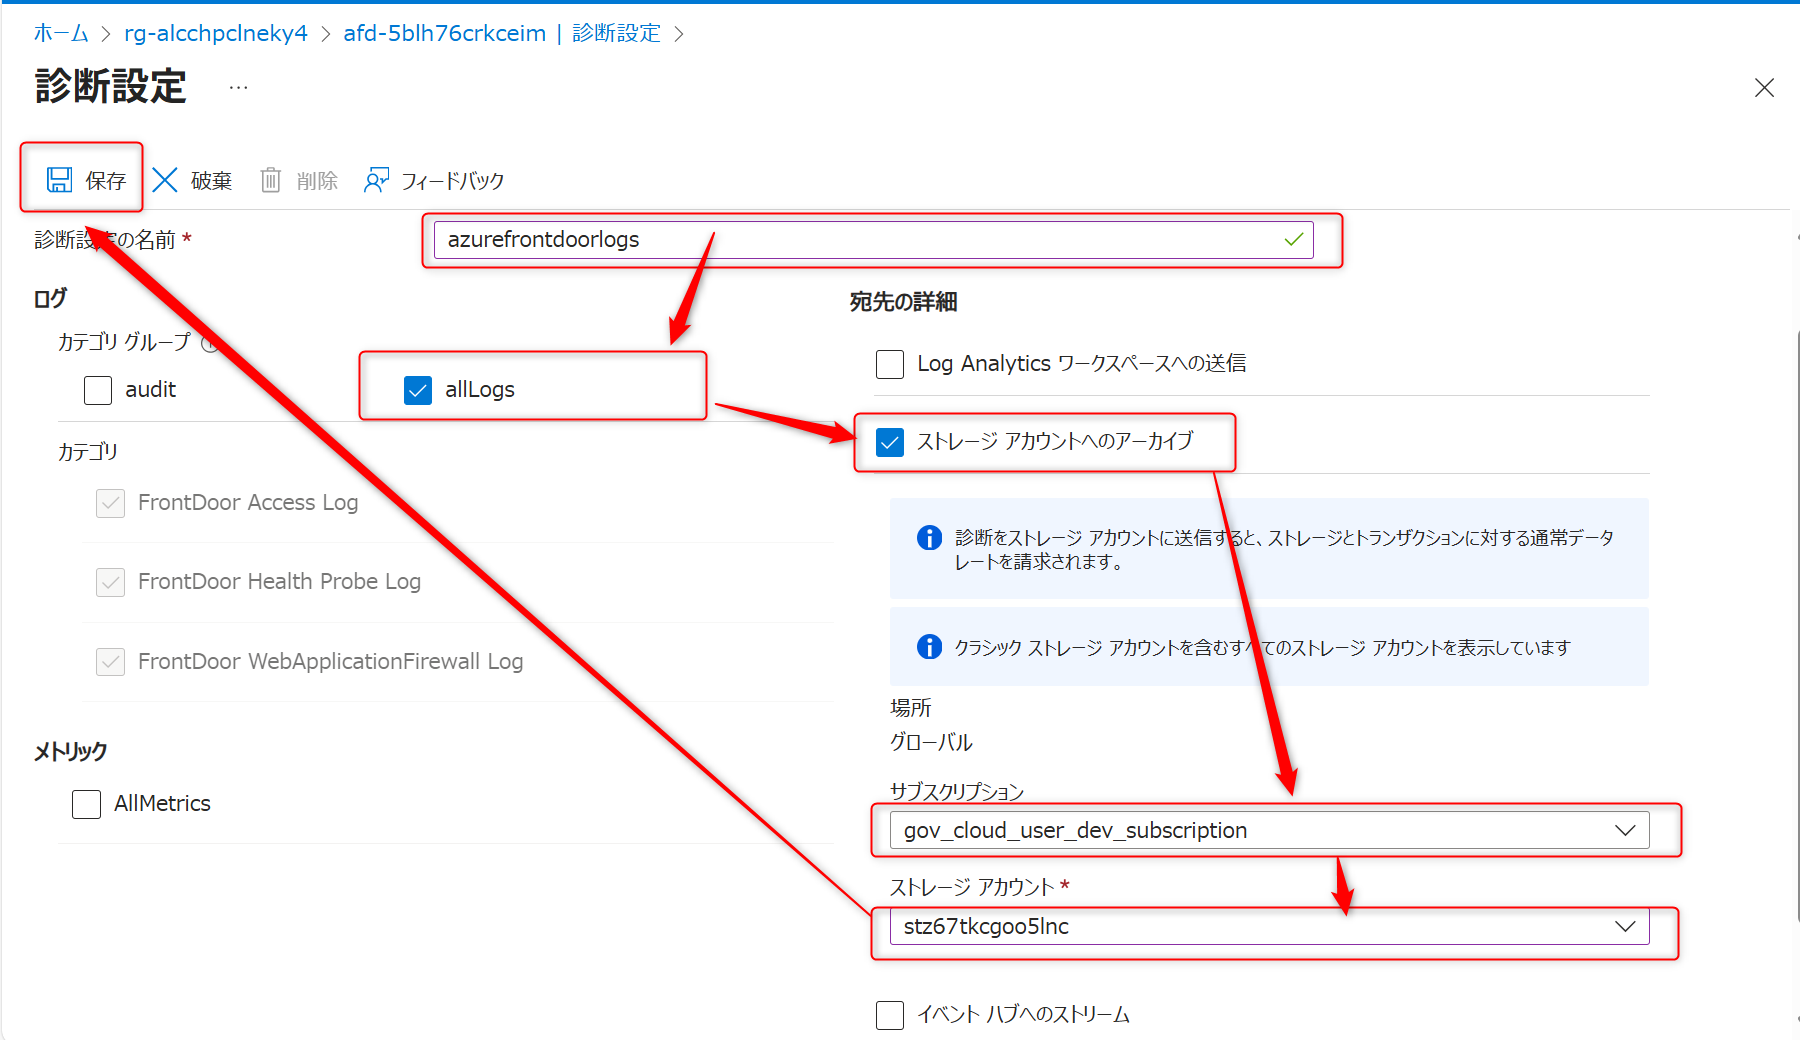Enable the stream to Event Hub checkbox
Viewport: 1800px width, 1040px height.
click(x=889, y=1015)
